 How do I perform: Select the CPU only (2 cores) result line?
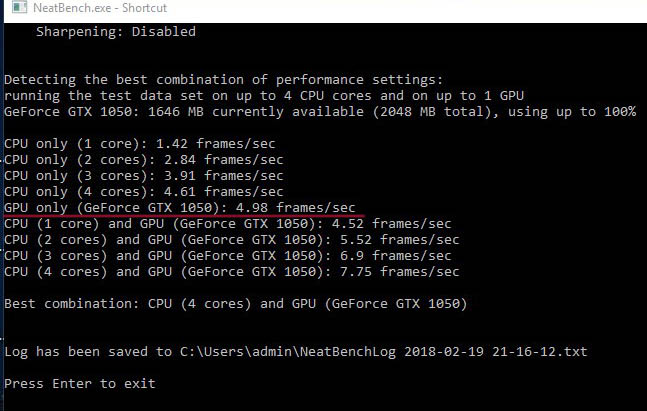[x=144, y=160]
